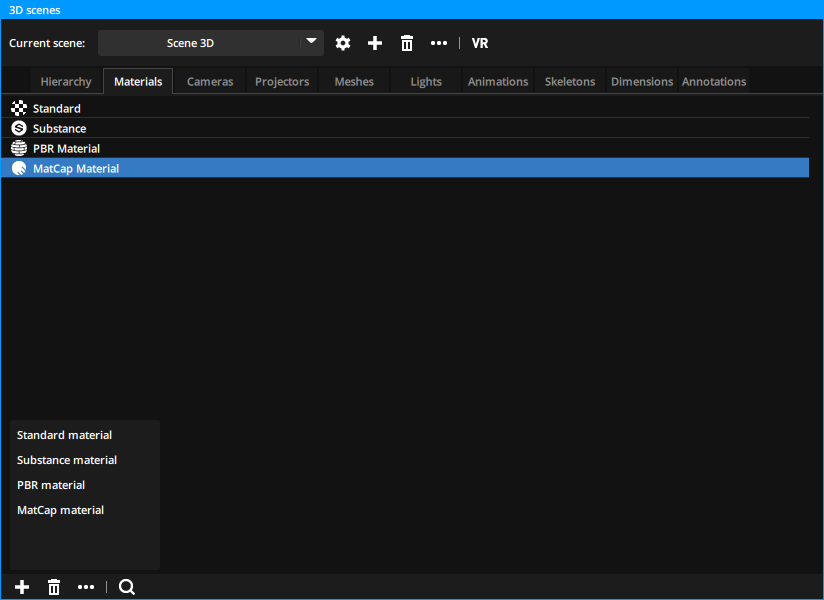Viewport: 824px width, 600px height.
Task: Select the Substance material row
Action: (405, 128)
